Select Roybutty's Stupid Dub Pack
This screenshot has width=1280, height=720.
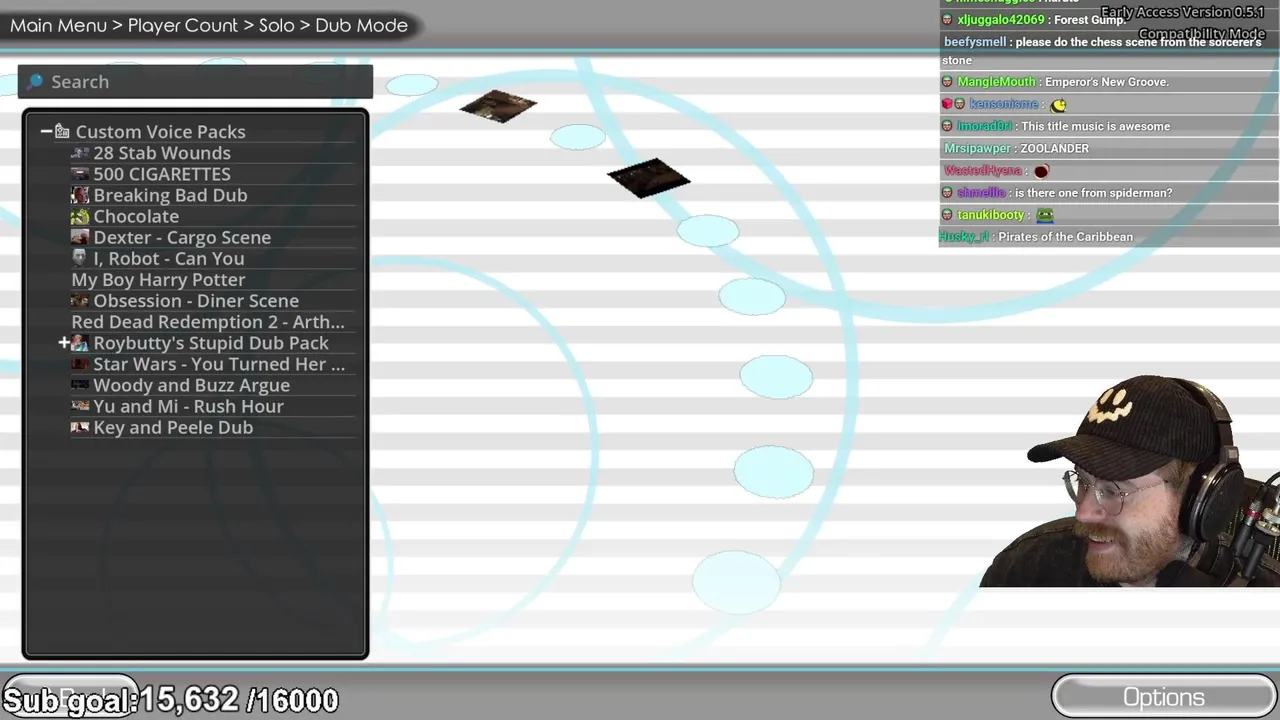click(x=211, y=343)
